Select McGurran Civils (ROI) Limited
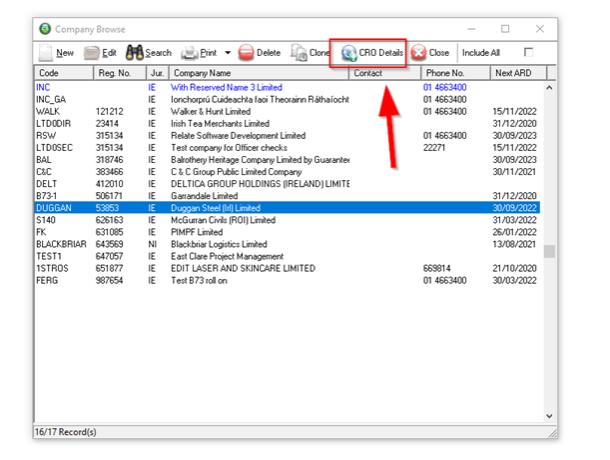This screenshot has width=610, height=460. (x=287, y=220)
